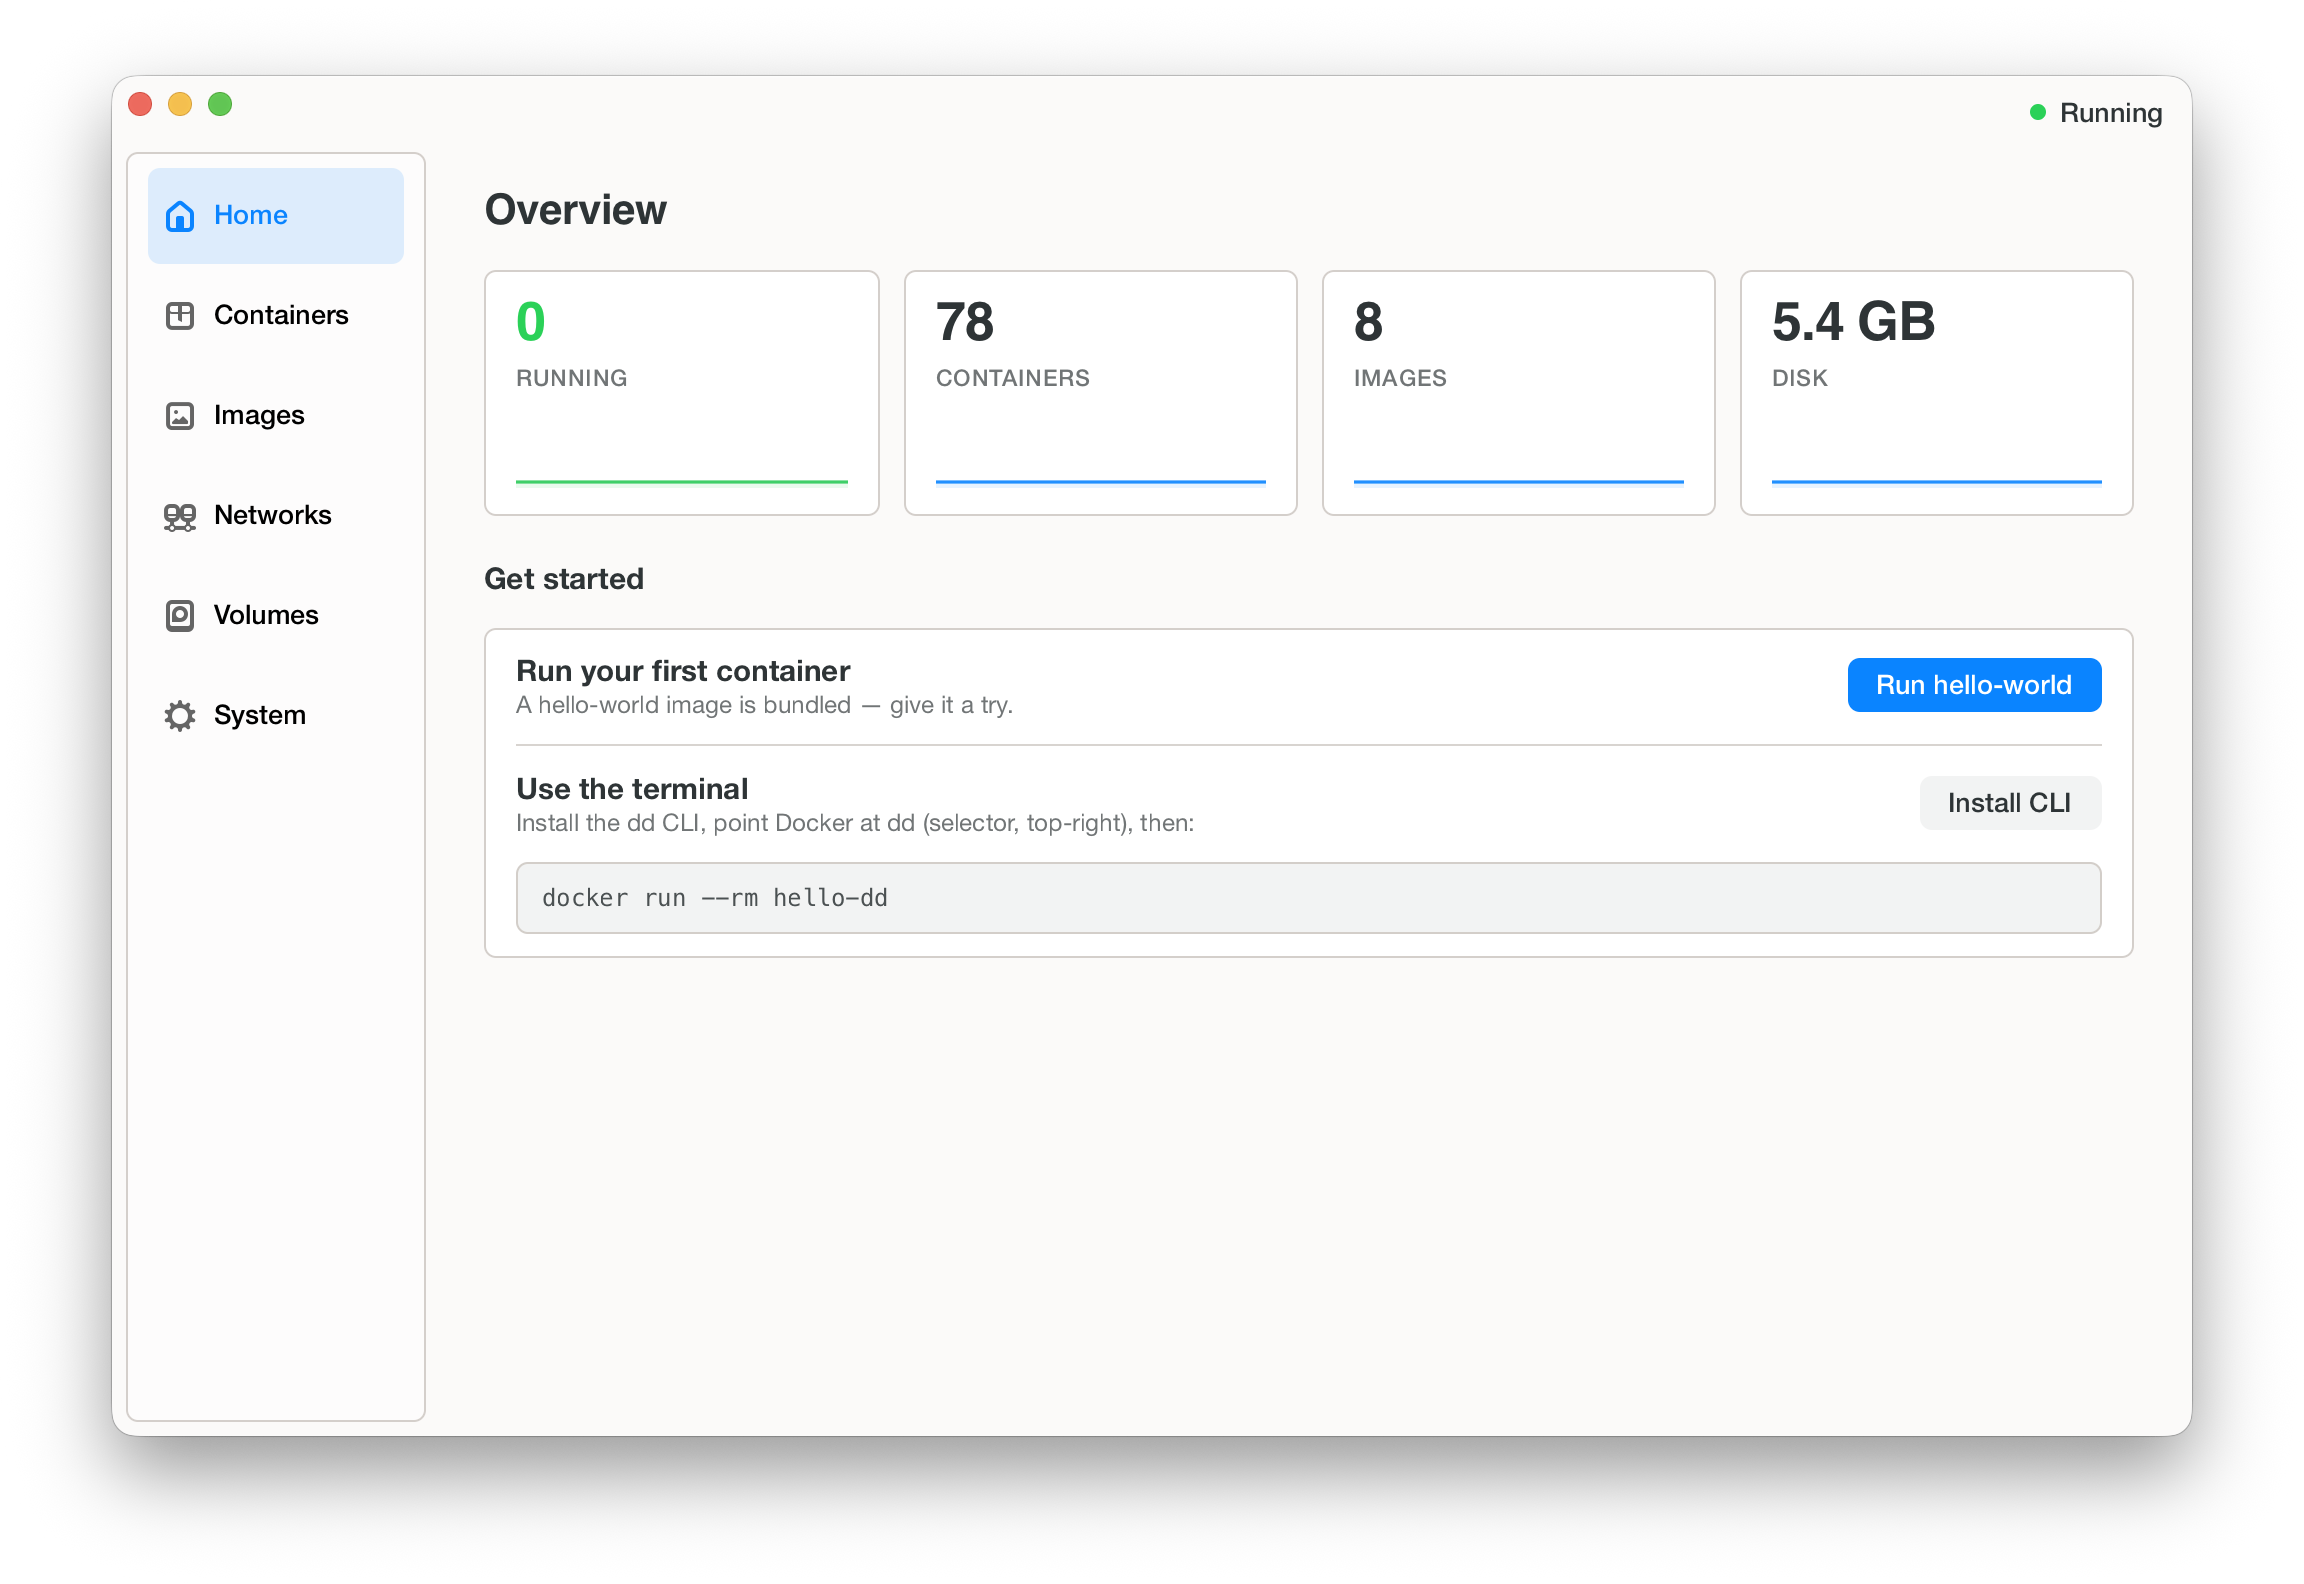Click the System gear icon
Viewport: 2304px width, 1584px height.
180,715
